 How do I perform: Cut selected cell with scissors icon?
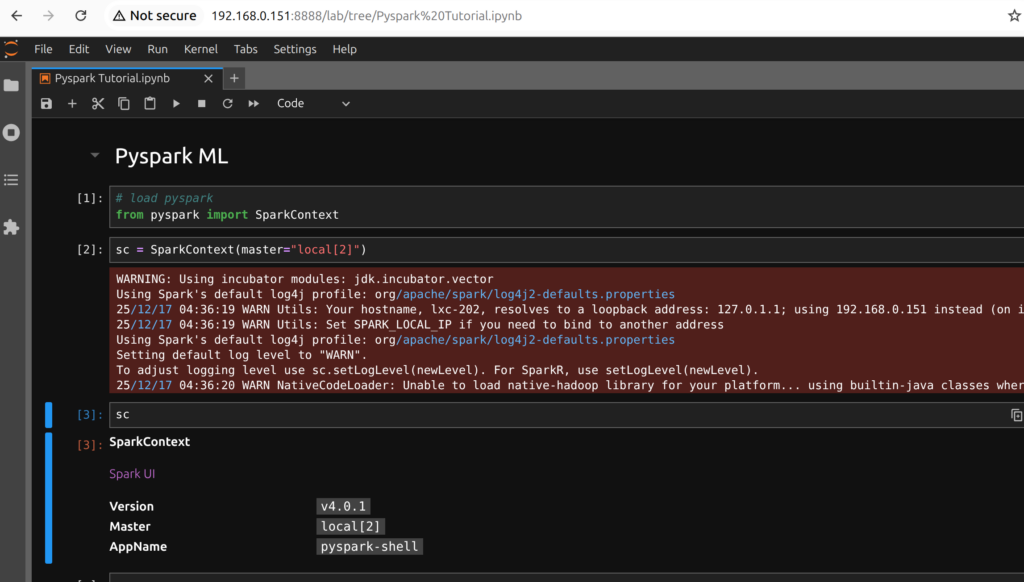pos(98,103)
